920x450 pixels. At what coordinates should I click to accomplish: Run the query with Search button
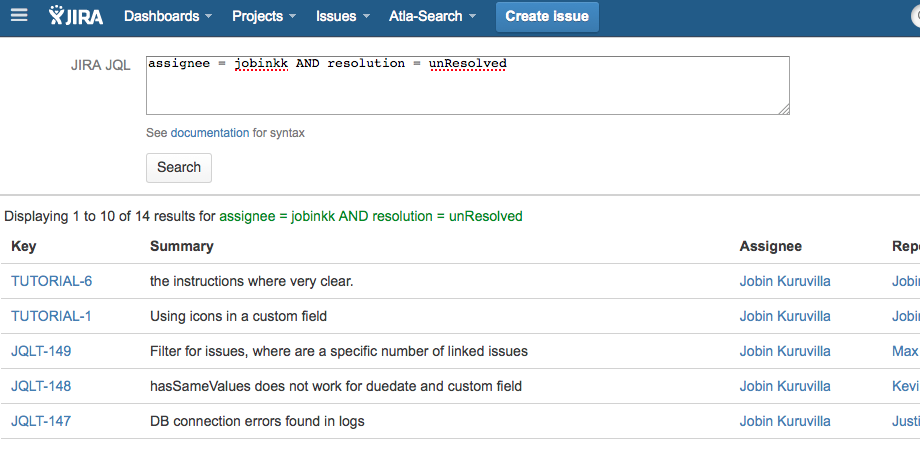(179, 168)
